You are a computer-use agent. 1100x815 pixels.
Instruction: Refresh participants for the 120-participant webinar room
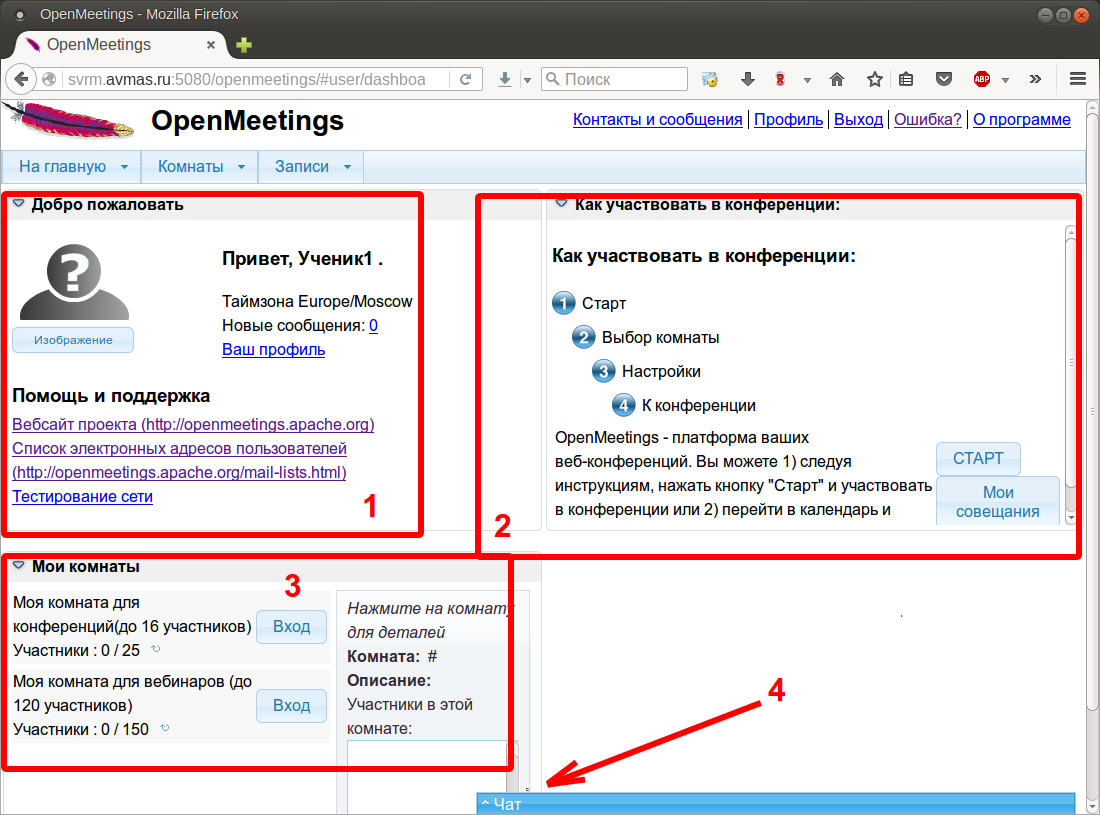coord(165,728)
